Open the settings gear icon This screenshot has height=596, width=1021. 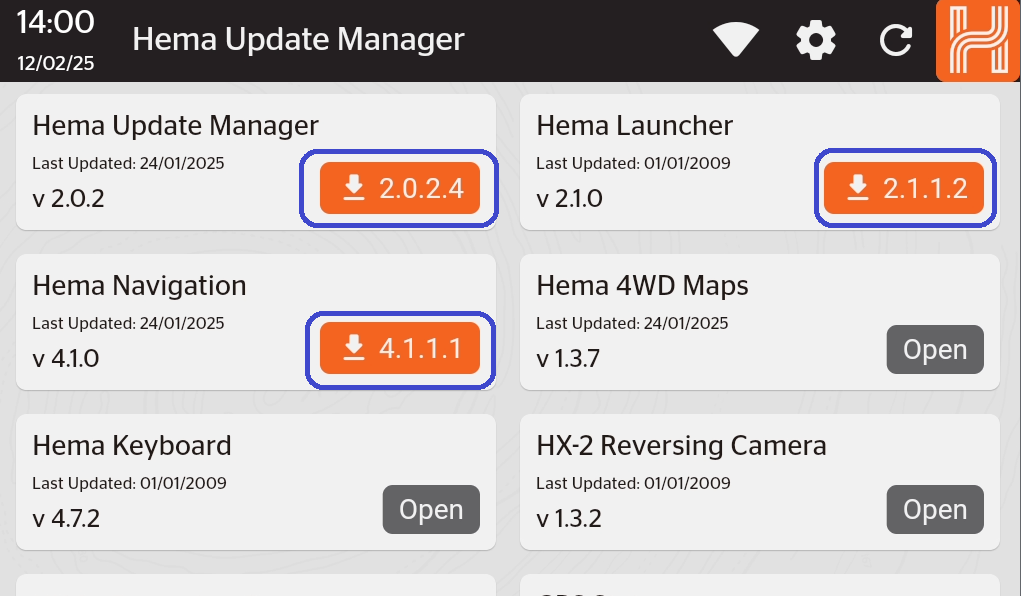tap(815, 38)
